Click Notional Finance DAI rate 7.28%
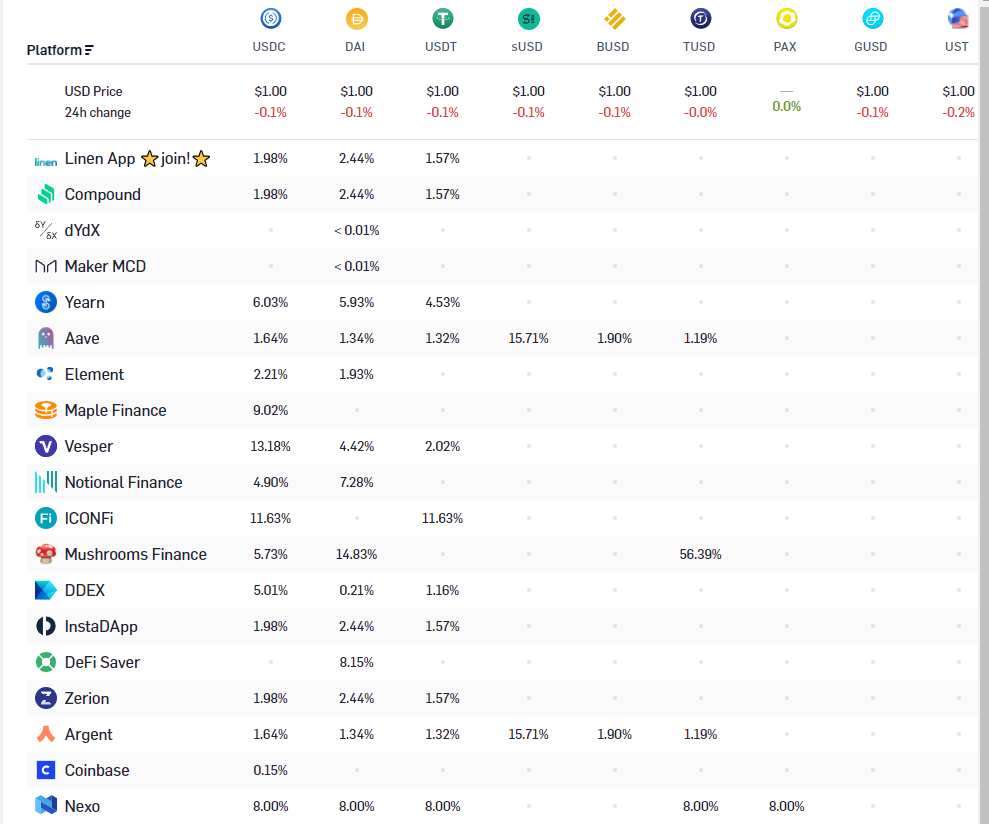The width and height of the screenshot is (989, 824). point(356,482)
